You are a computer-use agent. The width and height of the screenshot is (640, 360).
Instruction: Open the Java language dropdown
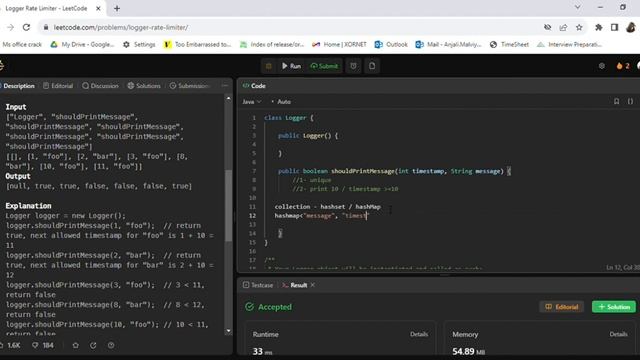pos(251,102)
